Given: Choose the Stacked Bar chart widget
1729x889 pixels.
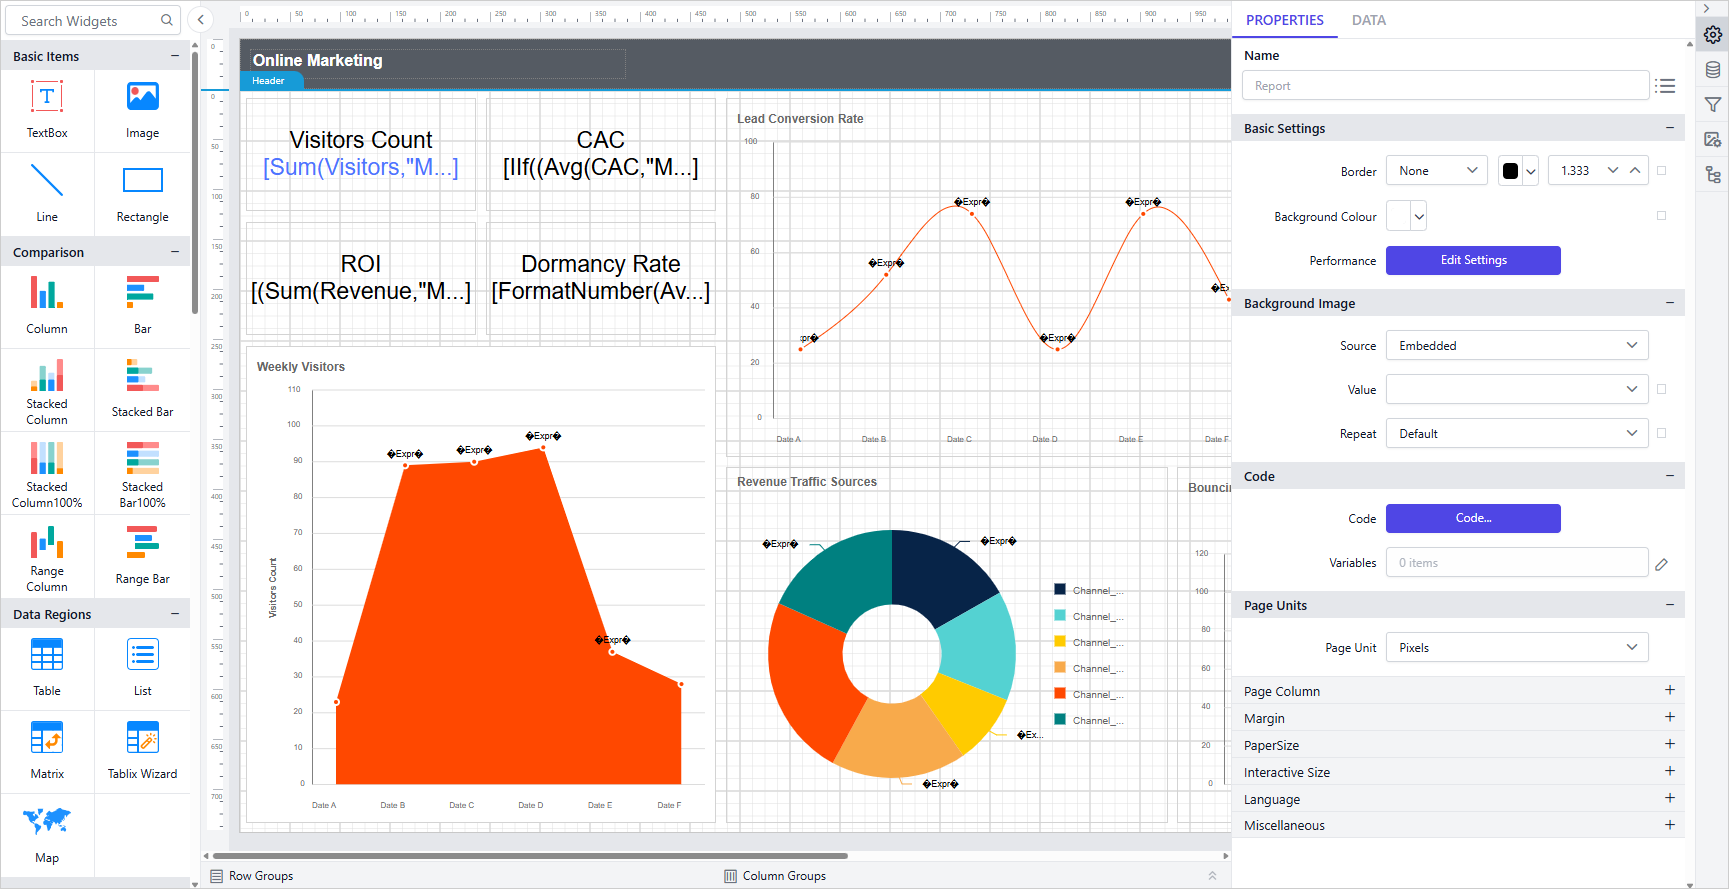Looking at the screenshot, I should pos(142,390).
